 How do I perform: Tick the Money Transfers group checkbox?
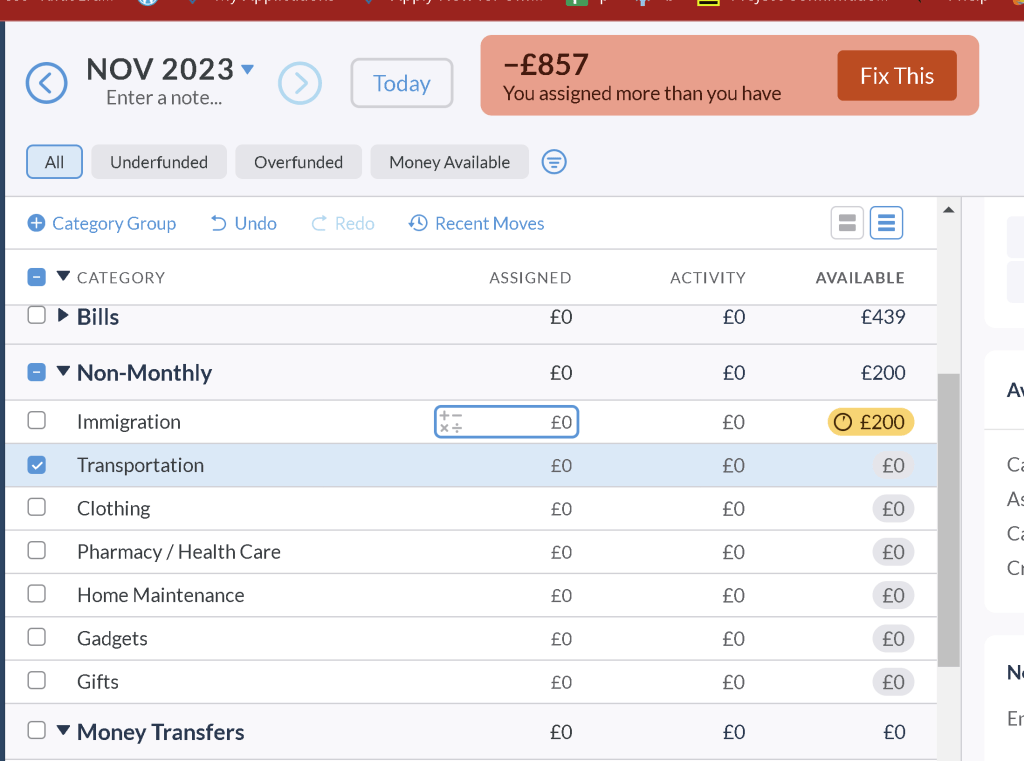tap(37, 730)
